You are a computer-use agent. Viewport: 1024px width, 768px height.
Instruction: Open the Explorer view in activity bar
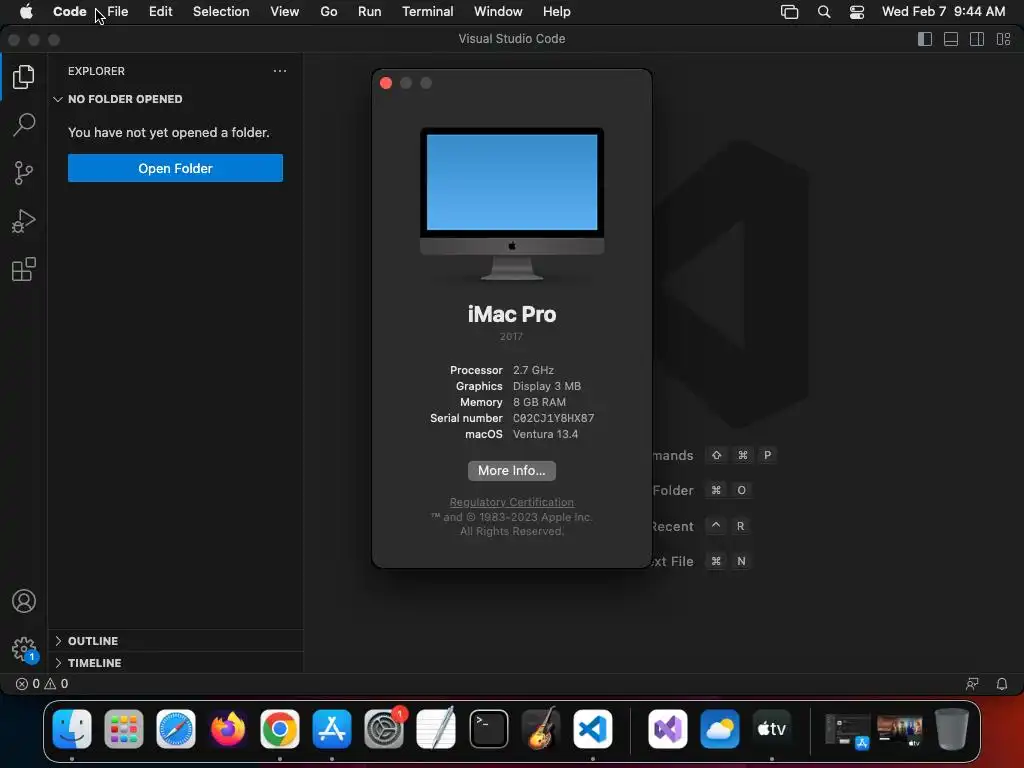(x=24, y=77)
